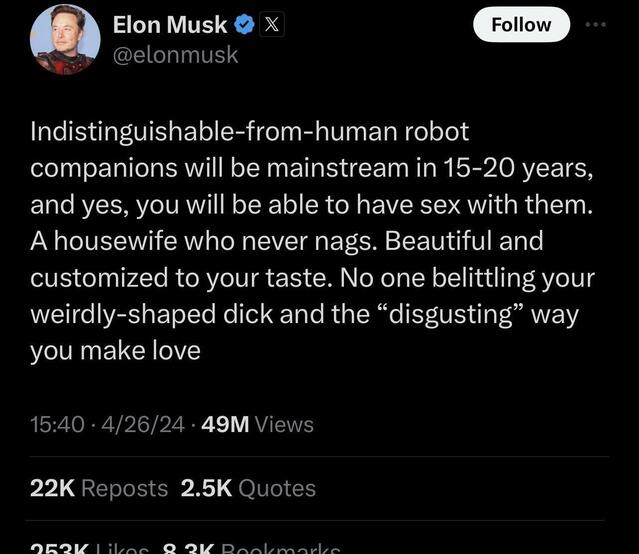Image resolution: width=639 pixels, height=554 pixels.
Task: Click the X affiliation badge beside the name
Action: click(270, 25)
